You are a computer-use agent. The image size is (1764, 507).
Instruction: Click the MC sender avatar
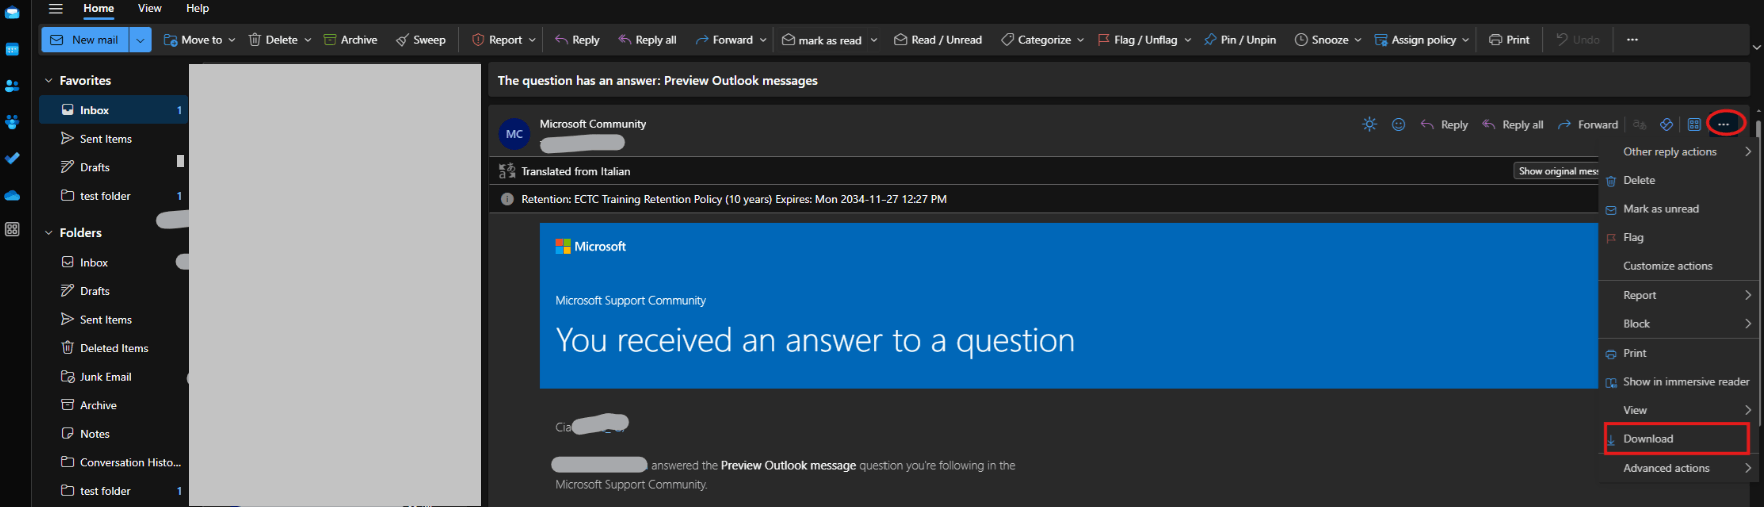(514, 134)
